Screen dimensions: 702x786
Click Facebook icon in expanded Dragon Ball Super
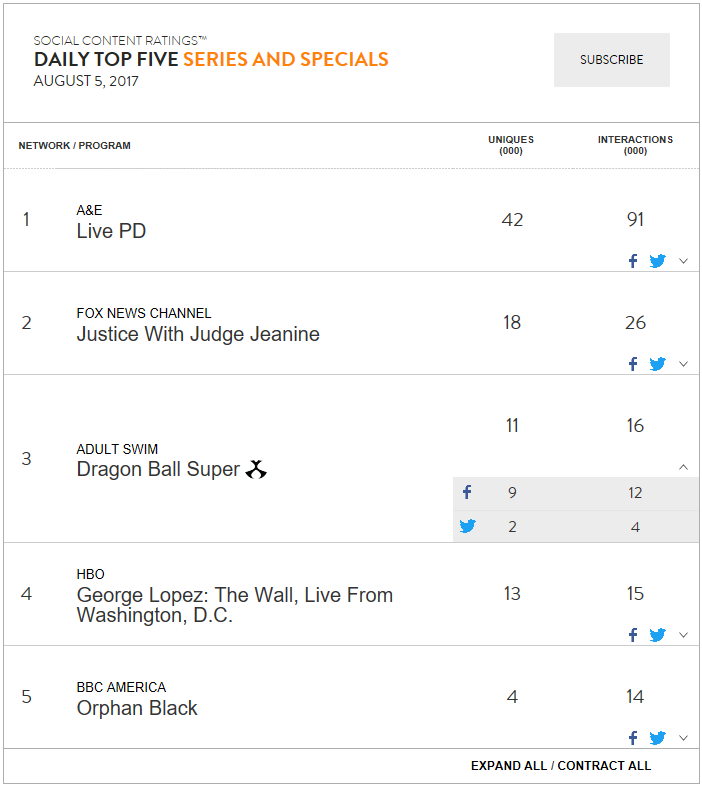(467, 492)
